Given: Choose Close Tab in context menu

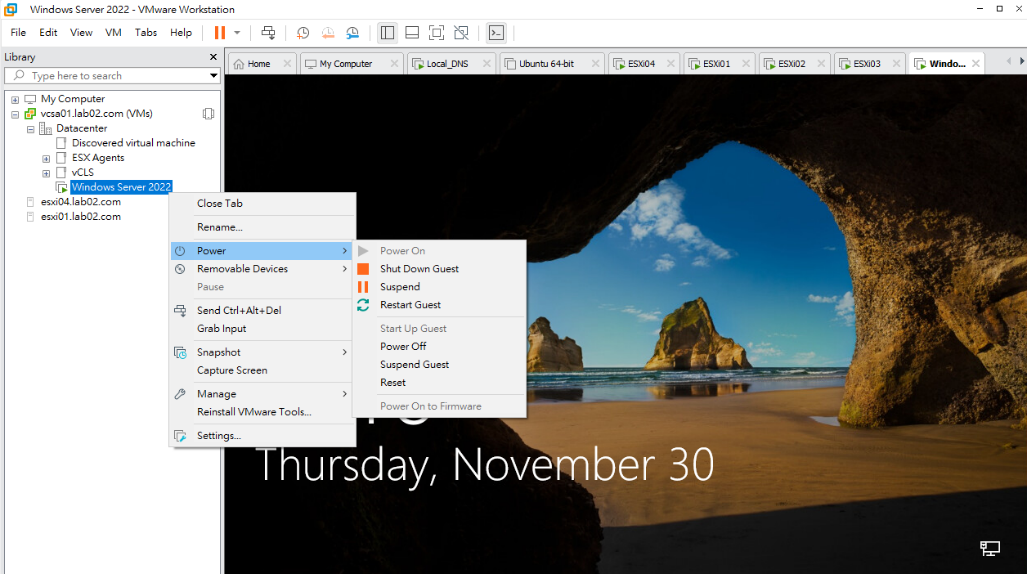Looking at the screenshot, I should click(263, 203).
